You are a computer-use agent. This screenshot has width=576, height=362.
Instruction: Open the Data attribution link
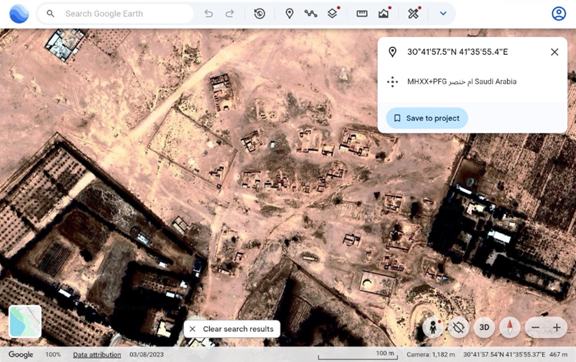pos(97,355)
